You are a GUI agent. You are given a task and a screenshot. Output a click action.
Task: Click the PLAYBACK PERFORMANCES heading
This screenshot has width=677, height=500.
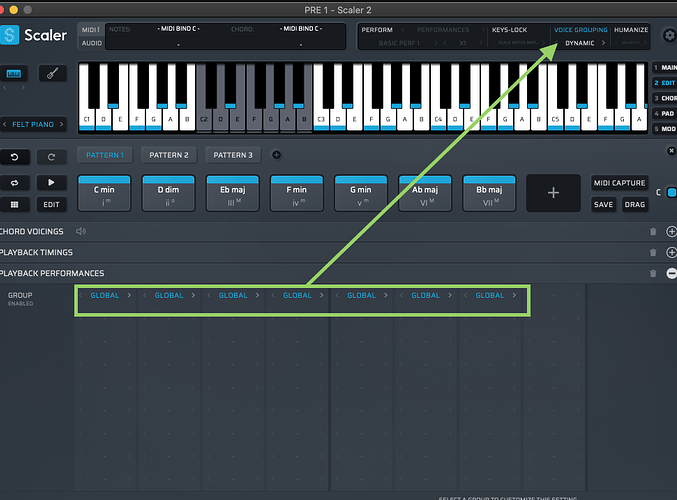52,273
